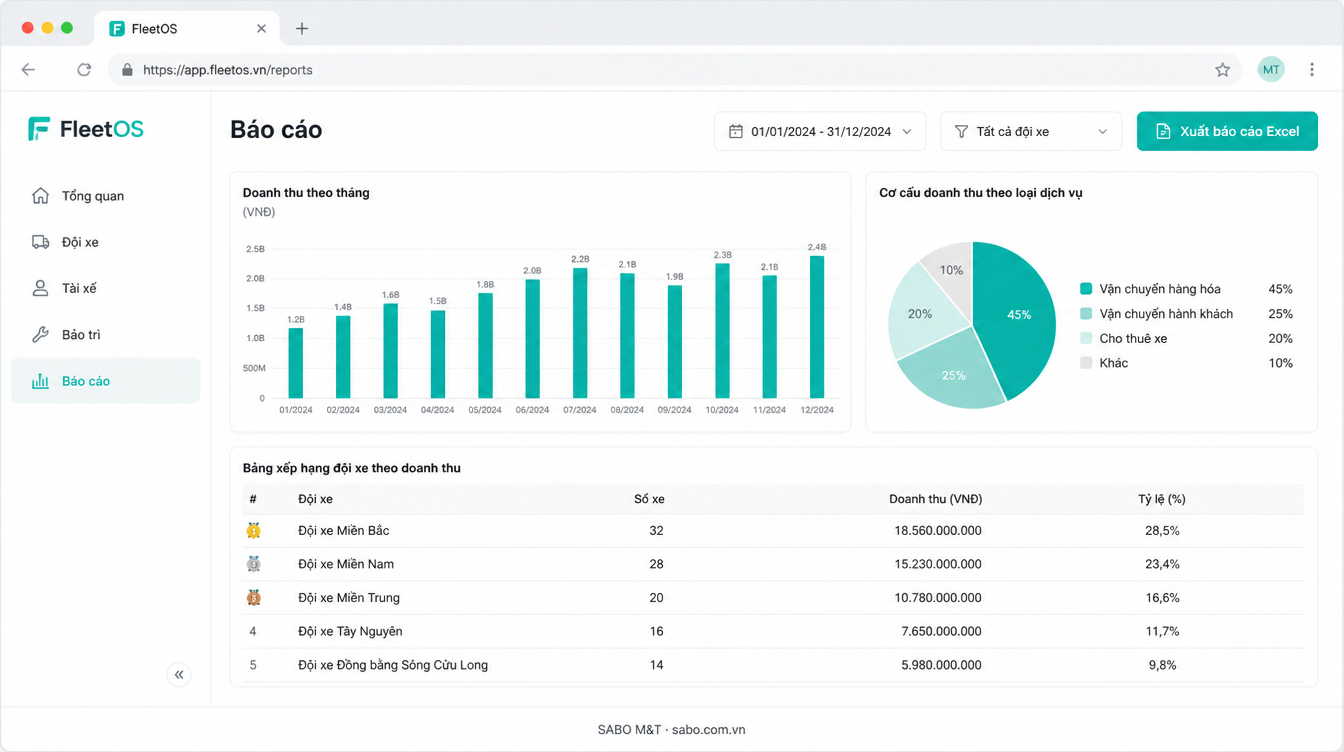Open Đội xe in the sidebar
Viewport: 1344px width, 752px height.
click(106, 242)
